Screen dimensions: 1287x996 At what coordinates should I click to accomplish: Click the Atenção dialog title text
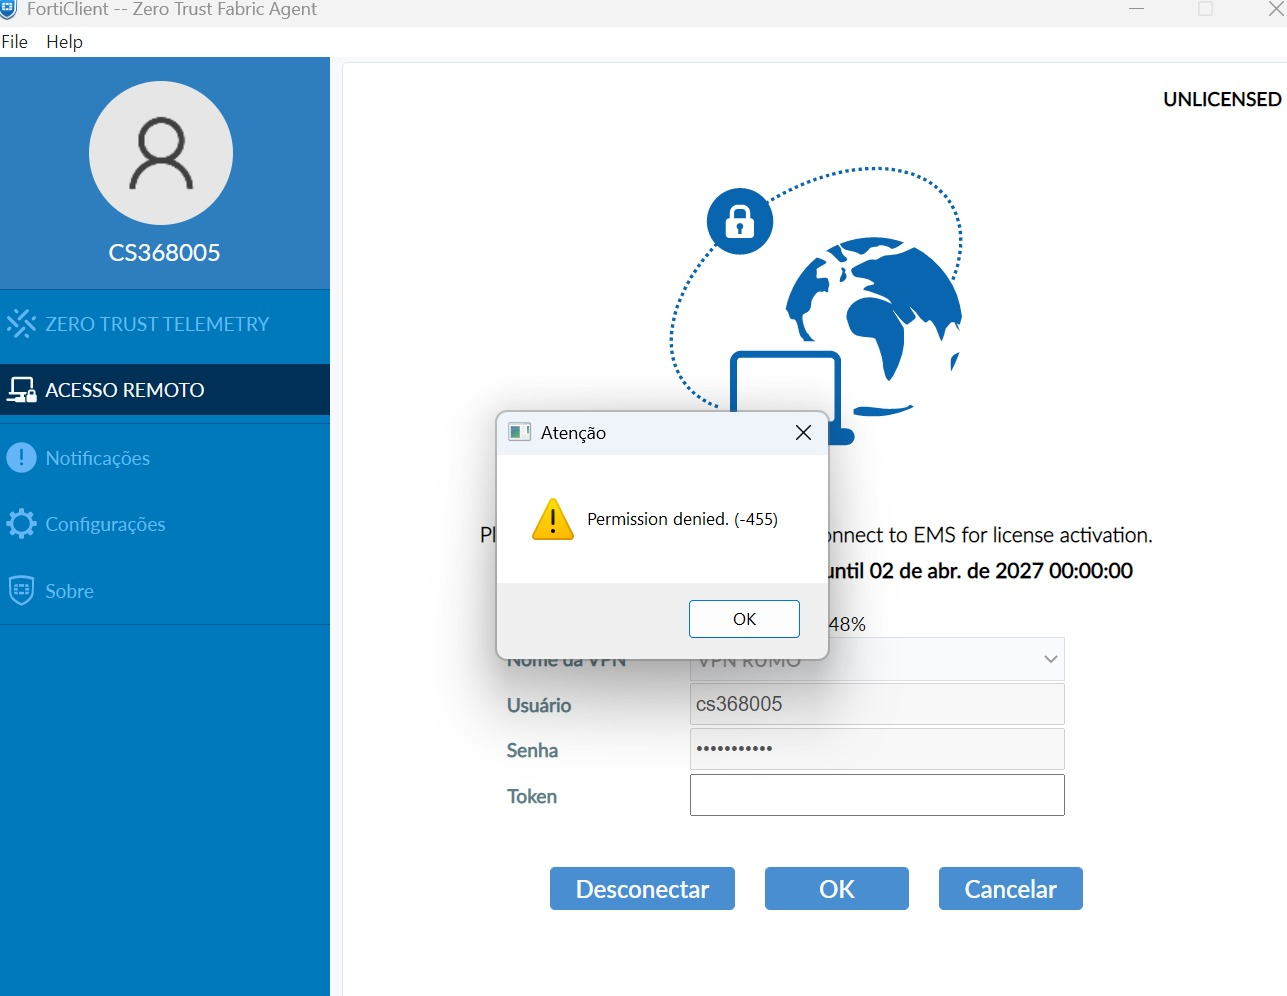[573, 432]
